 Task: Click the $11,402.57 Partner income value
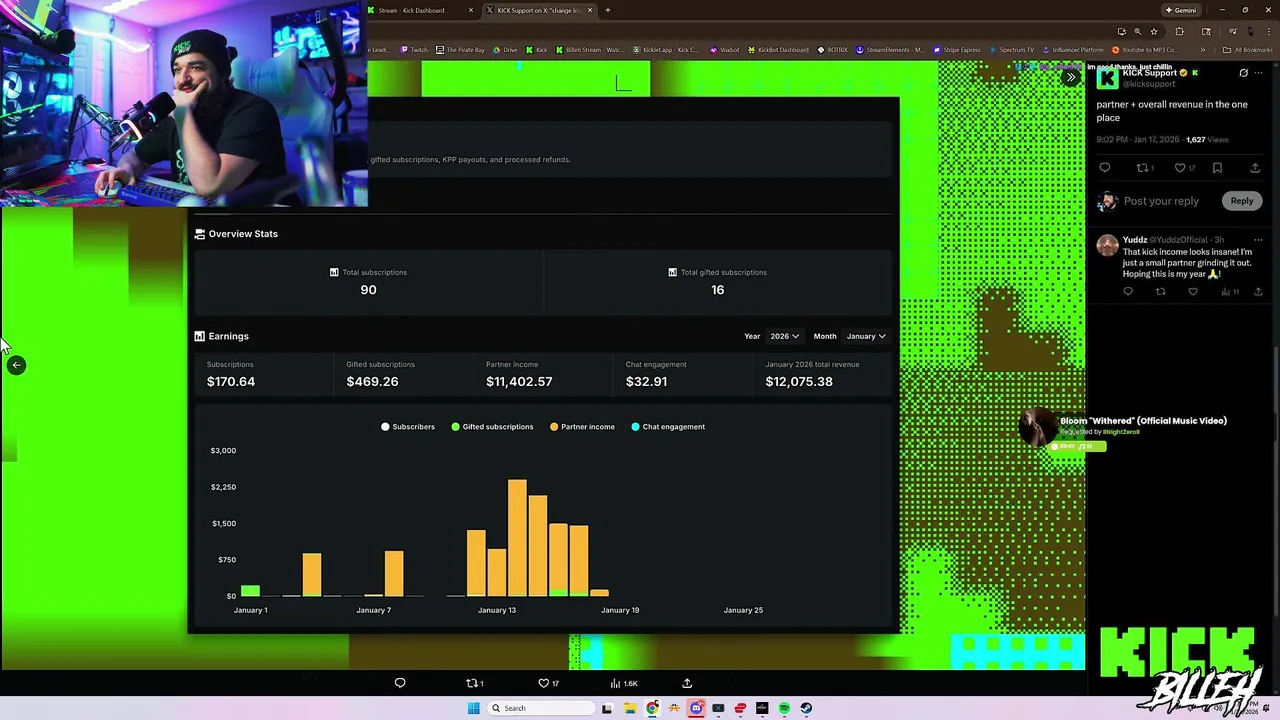click(x=519, y=381)
